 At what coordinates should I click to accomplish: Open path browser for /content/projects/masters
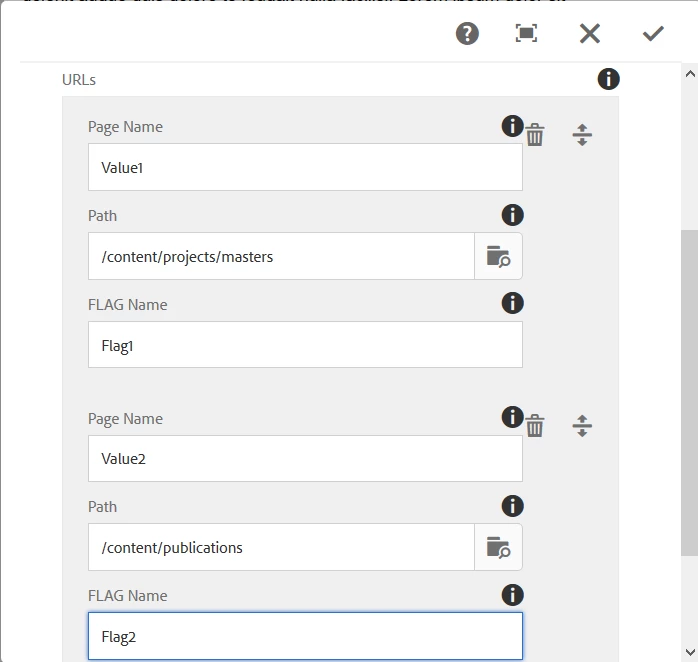pyautogui.click(x=498, y=257)
